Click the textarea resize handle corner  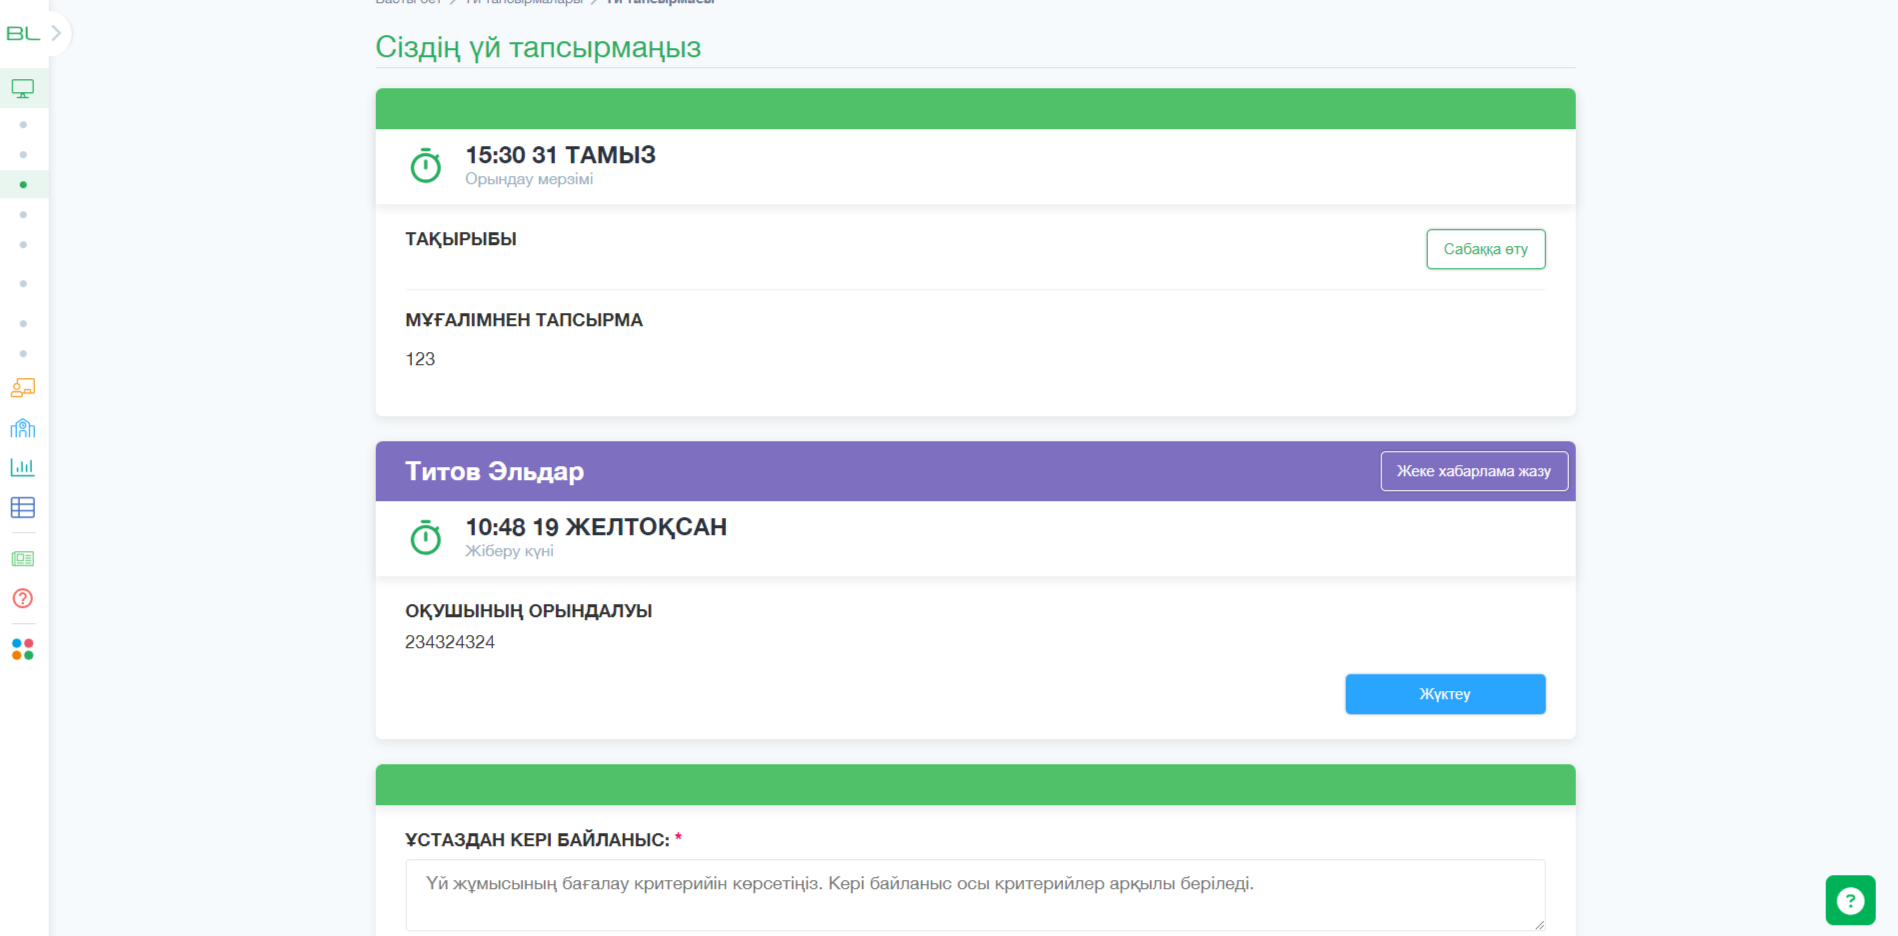[x=1538, y=924]
